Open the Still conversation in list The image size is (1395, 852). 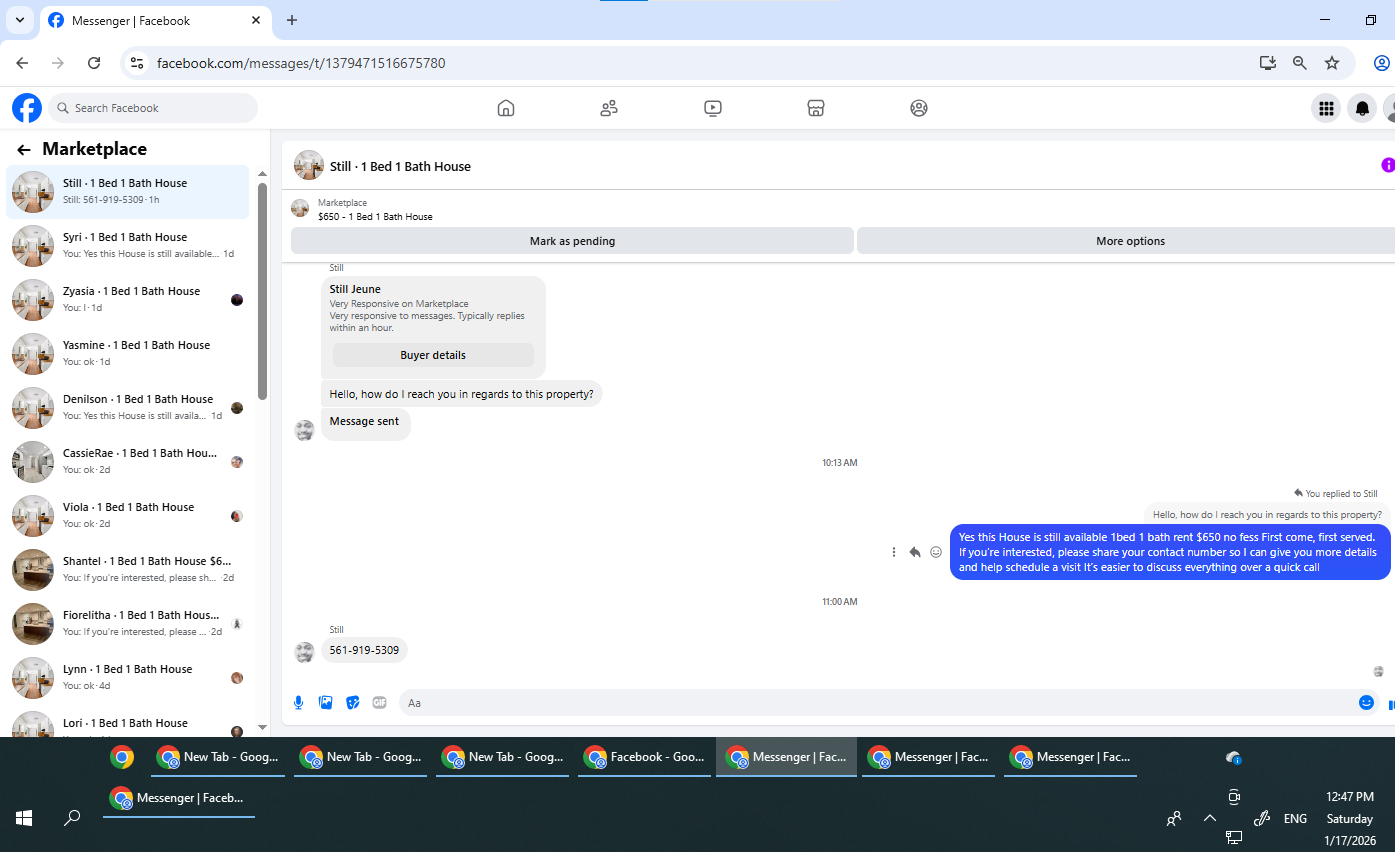(128, 191)
